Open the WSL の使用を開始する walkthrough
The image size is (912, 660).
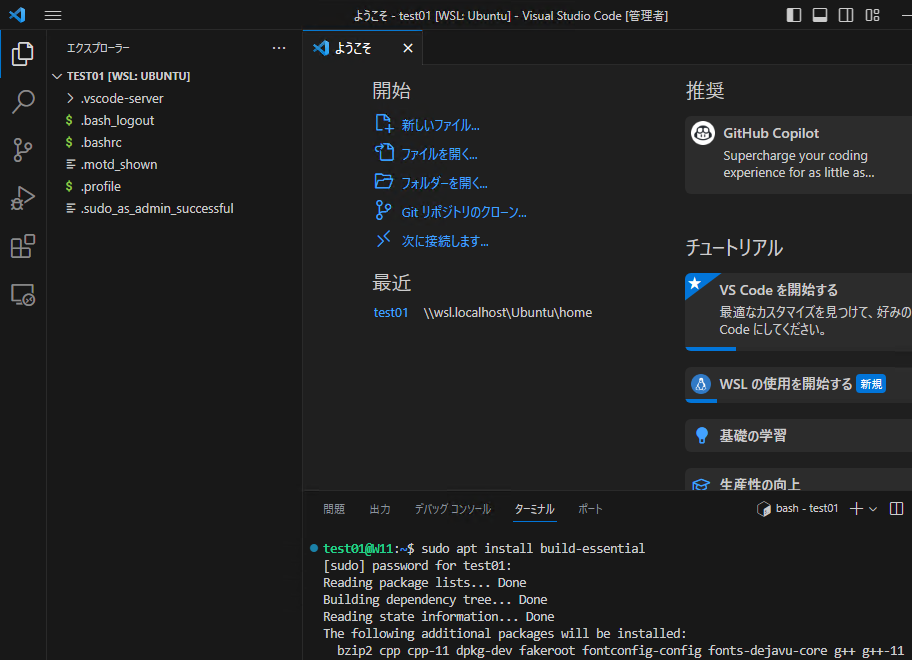799,384
